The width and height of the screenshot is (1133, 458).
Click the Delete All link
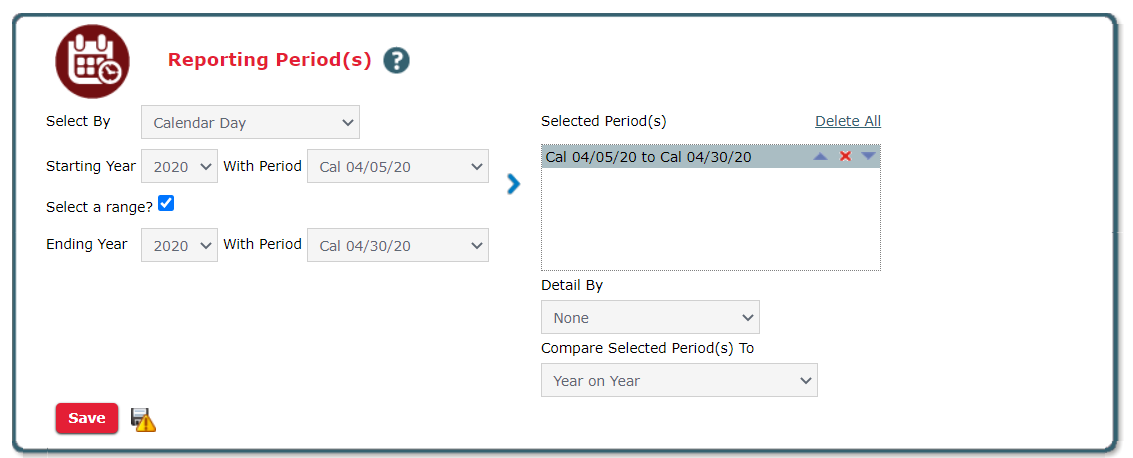848,121
